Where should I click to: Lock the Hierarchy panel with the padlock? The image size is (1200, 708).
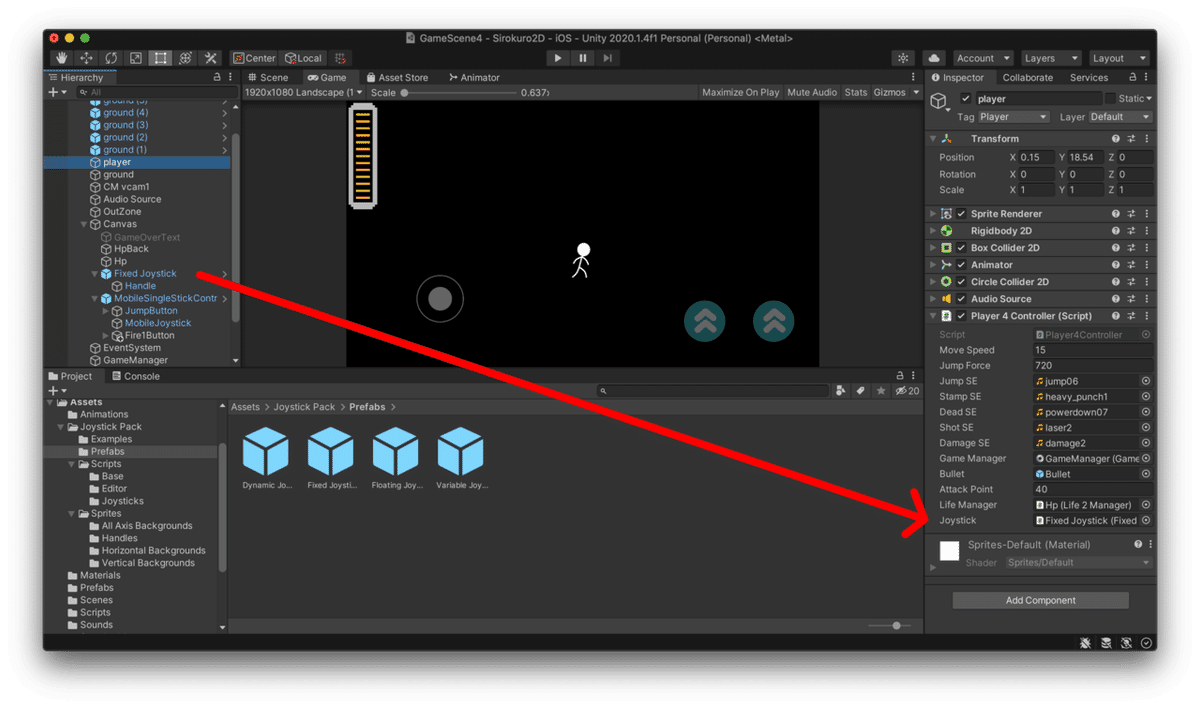217,77
